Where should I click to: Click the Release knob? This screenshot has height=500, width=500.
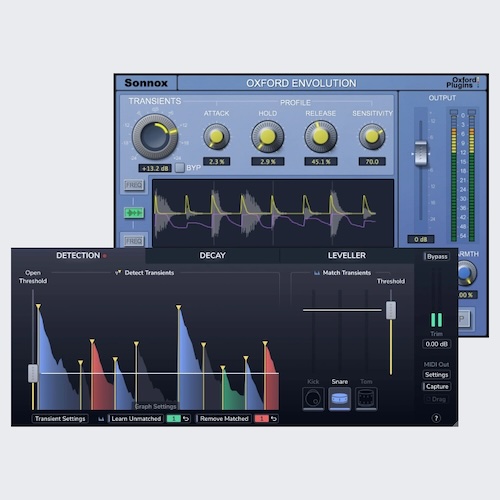(321, 137)
